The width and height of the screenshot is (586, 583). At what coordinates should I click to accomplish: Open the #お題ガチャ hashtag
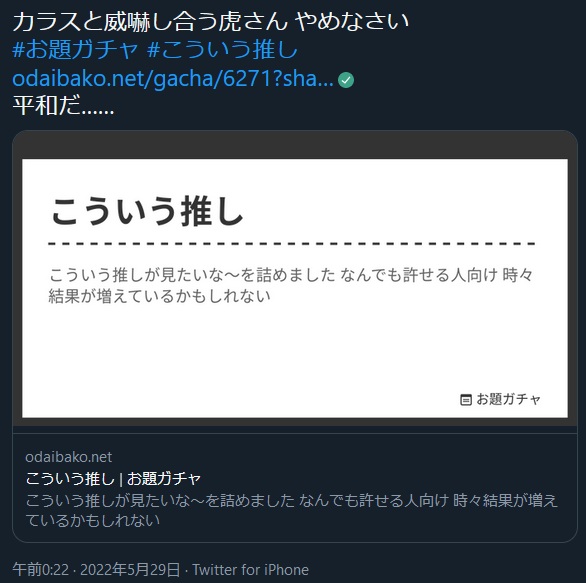tap(75, 50)
